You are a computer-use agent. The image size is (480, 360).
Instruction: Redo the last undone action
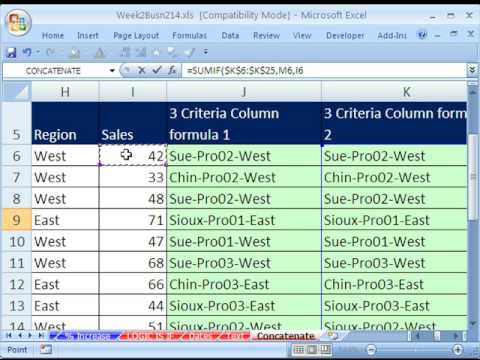click(x=51, y=52)
